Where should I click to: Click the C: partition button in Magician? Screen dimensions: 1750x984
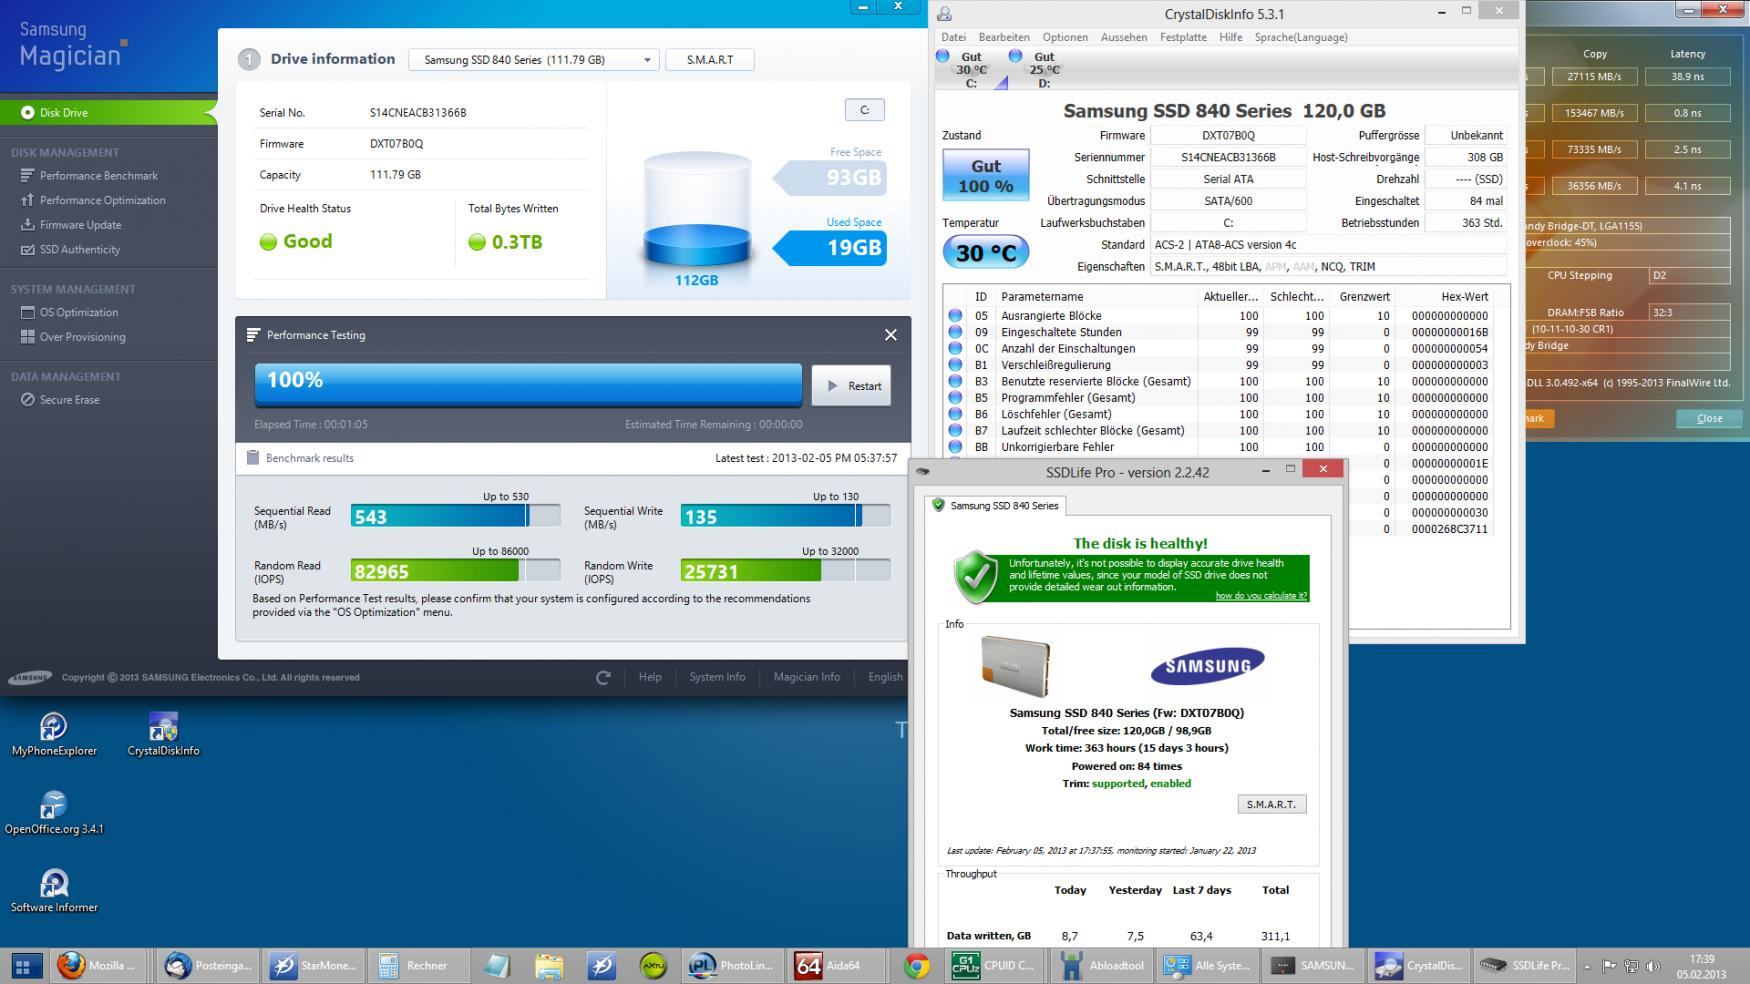[x=864, y=110]
